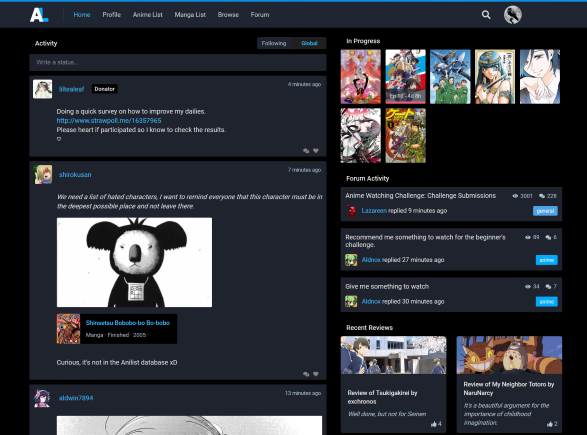Open shirokusan's username link
587x435 pixels.
point(75,174)
